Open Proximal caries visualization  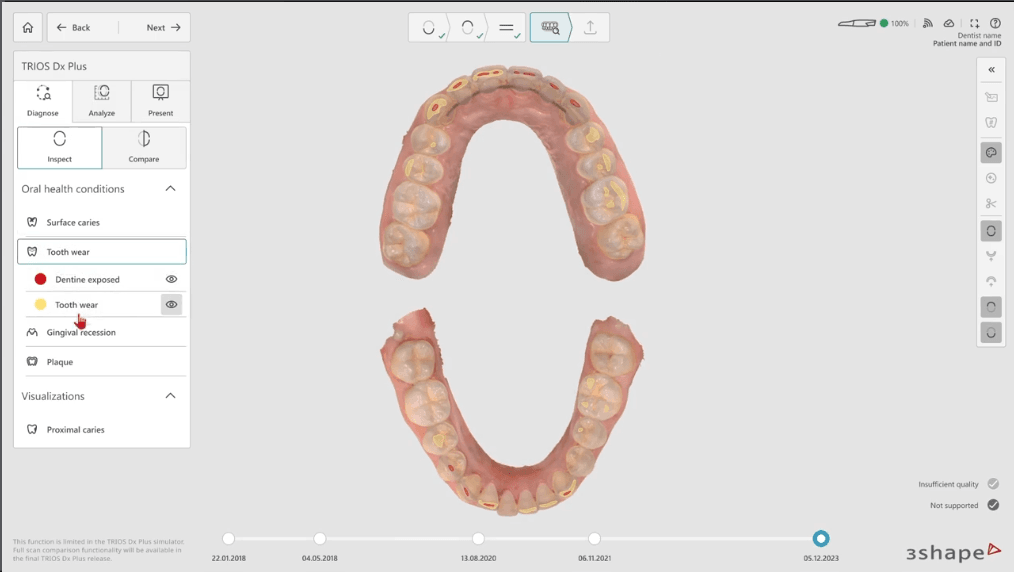[102, 429]
